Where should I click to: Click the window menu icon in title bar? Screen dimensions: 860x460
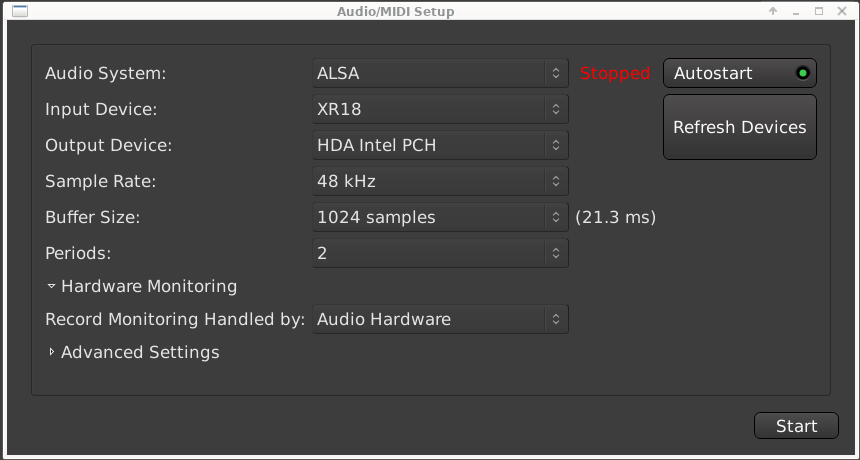pyautogui.click(x=18, y=11)
